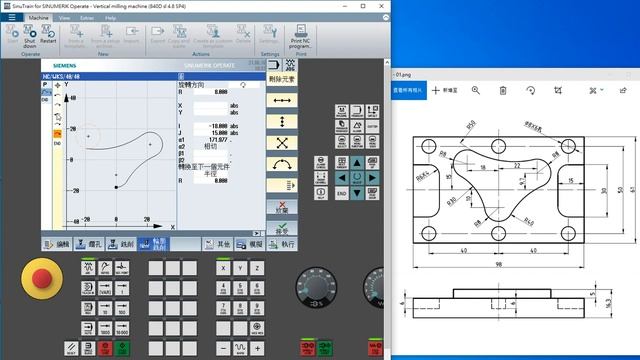The width and height of the screenshot is (640, 360).
Task: Click the green FEED START key
Action: [324, 348]
